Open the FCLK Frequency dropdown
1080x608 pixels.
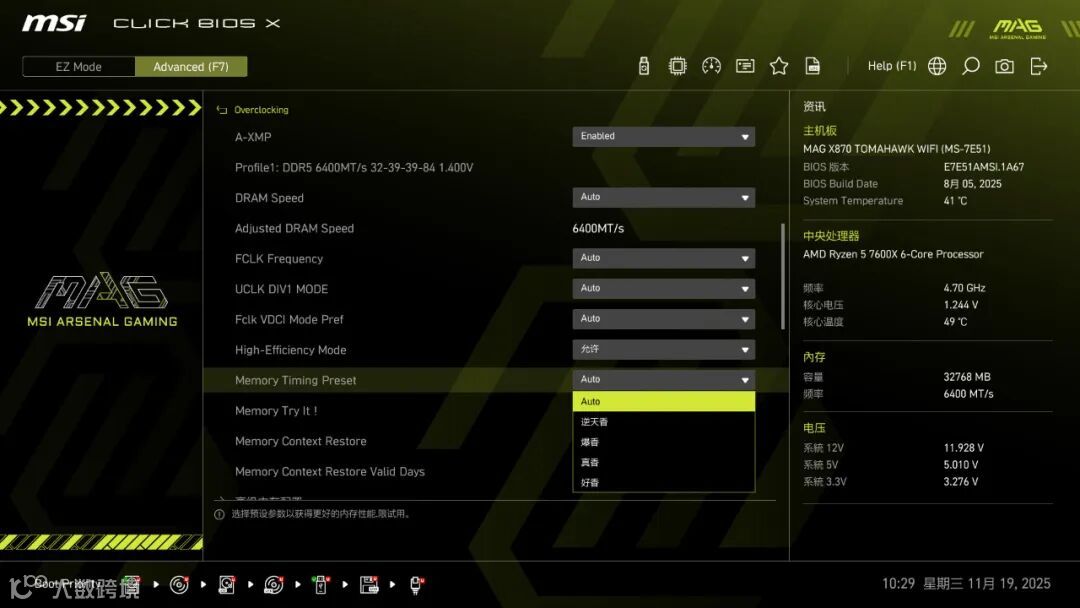click(663, 258)
